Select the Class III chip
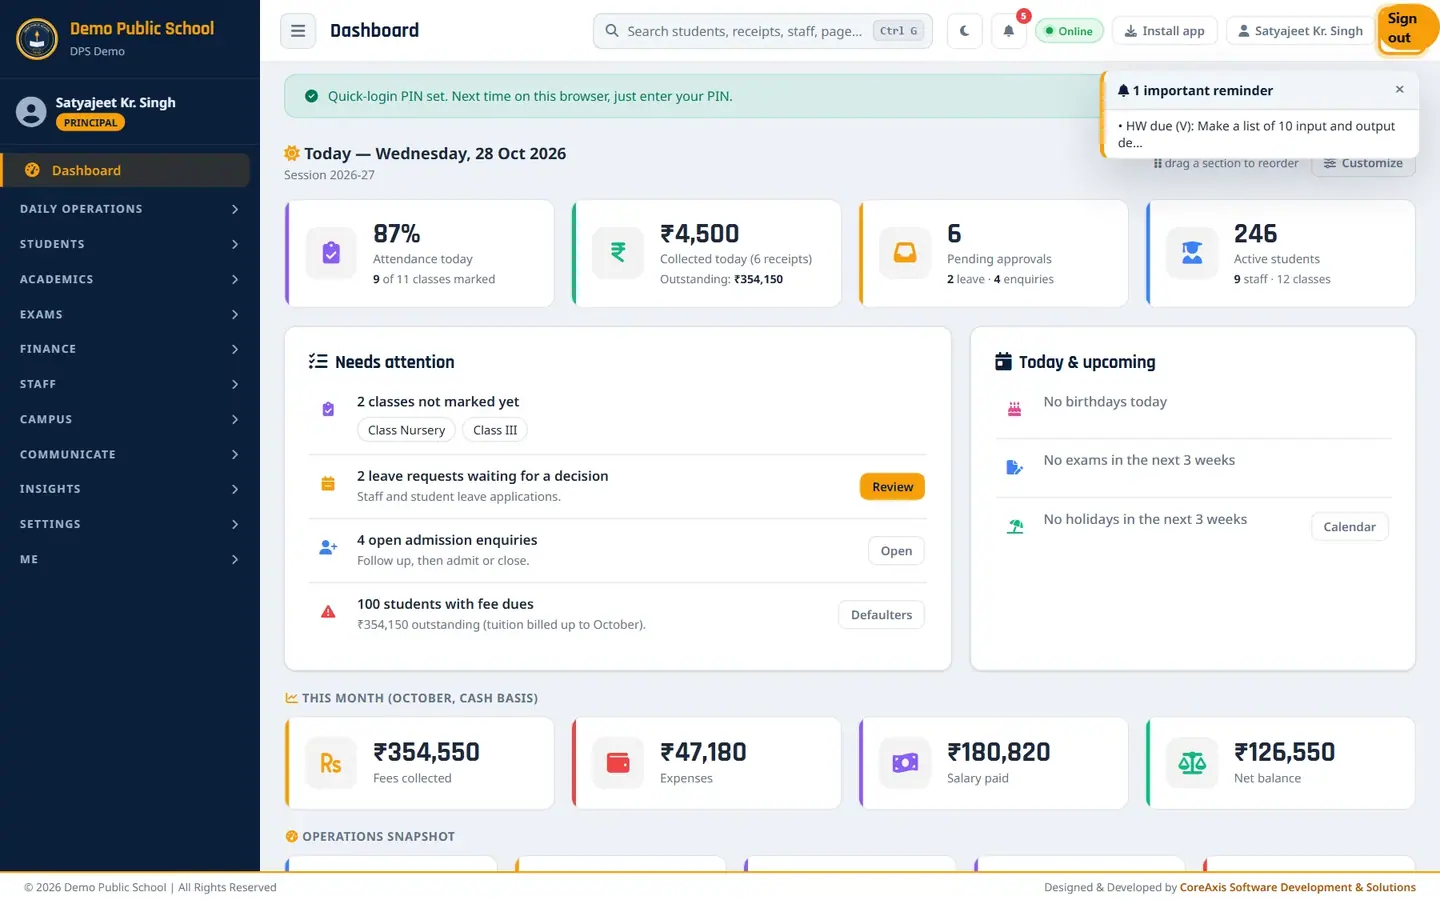Viewport: 1440px width, 900px height. (495, 430)
